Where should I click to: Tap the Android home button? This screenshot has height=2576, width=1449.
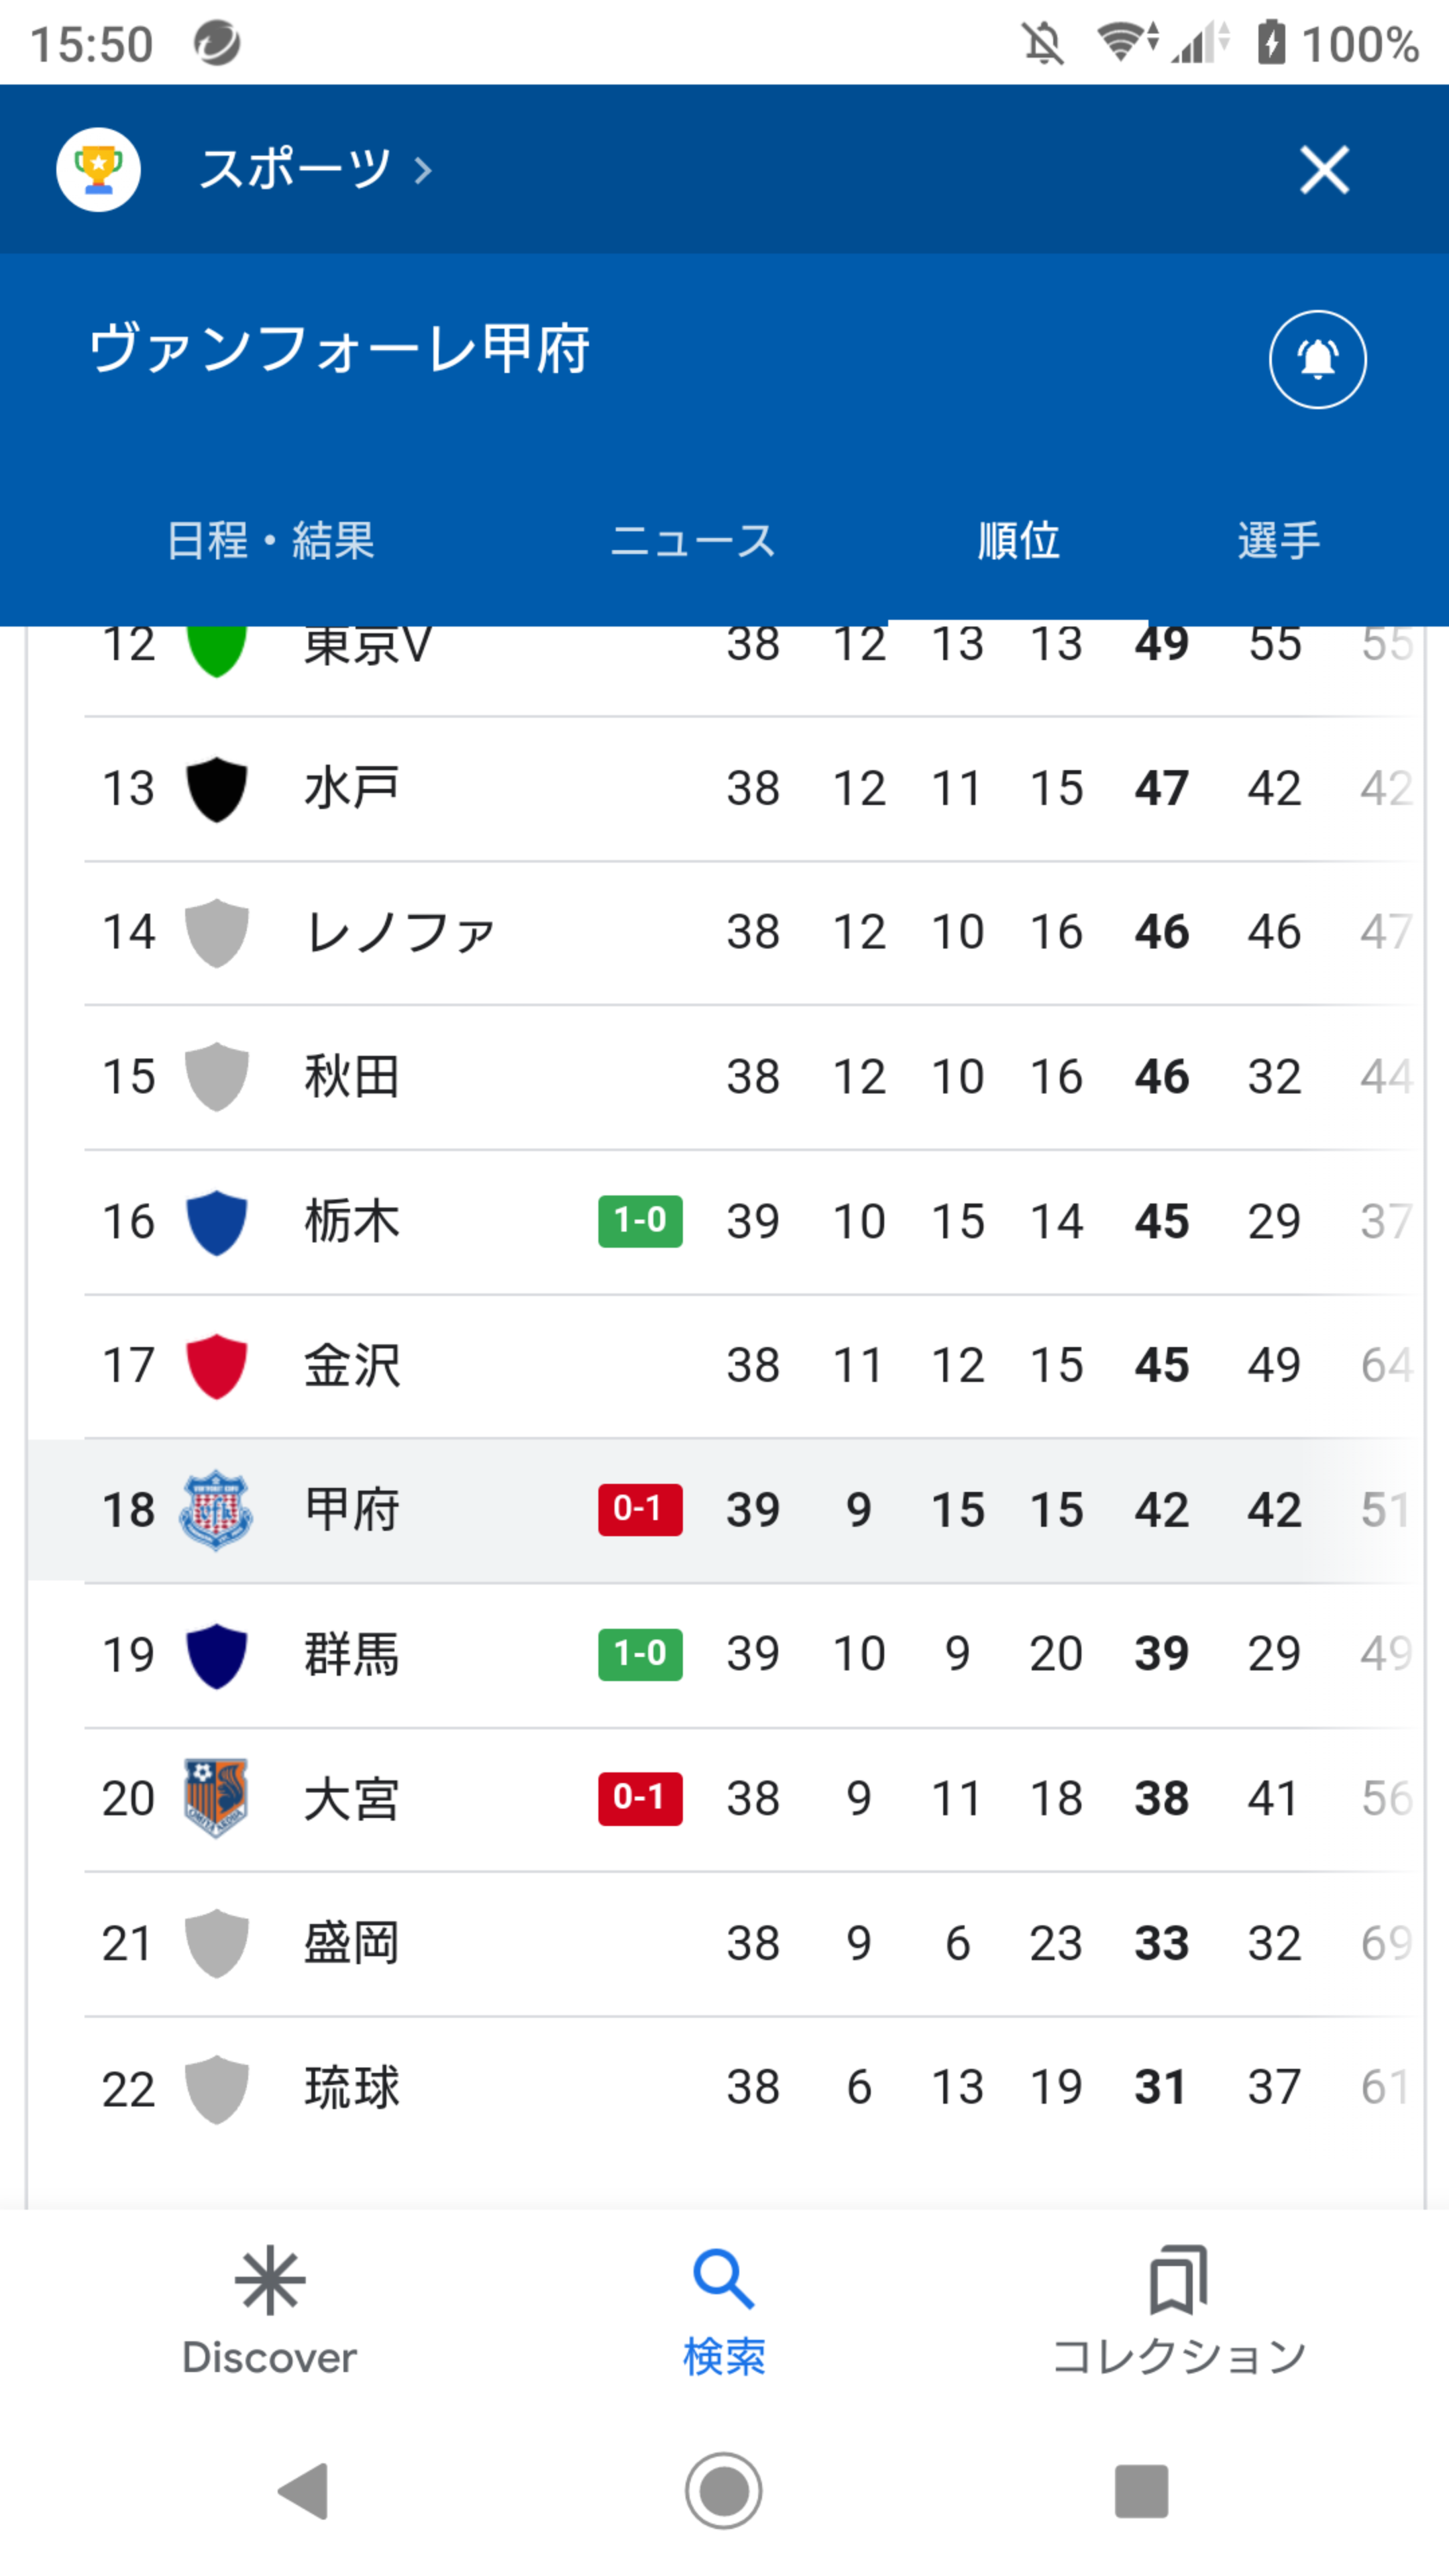(724, 2490)
